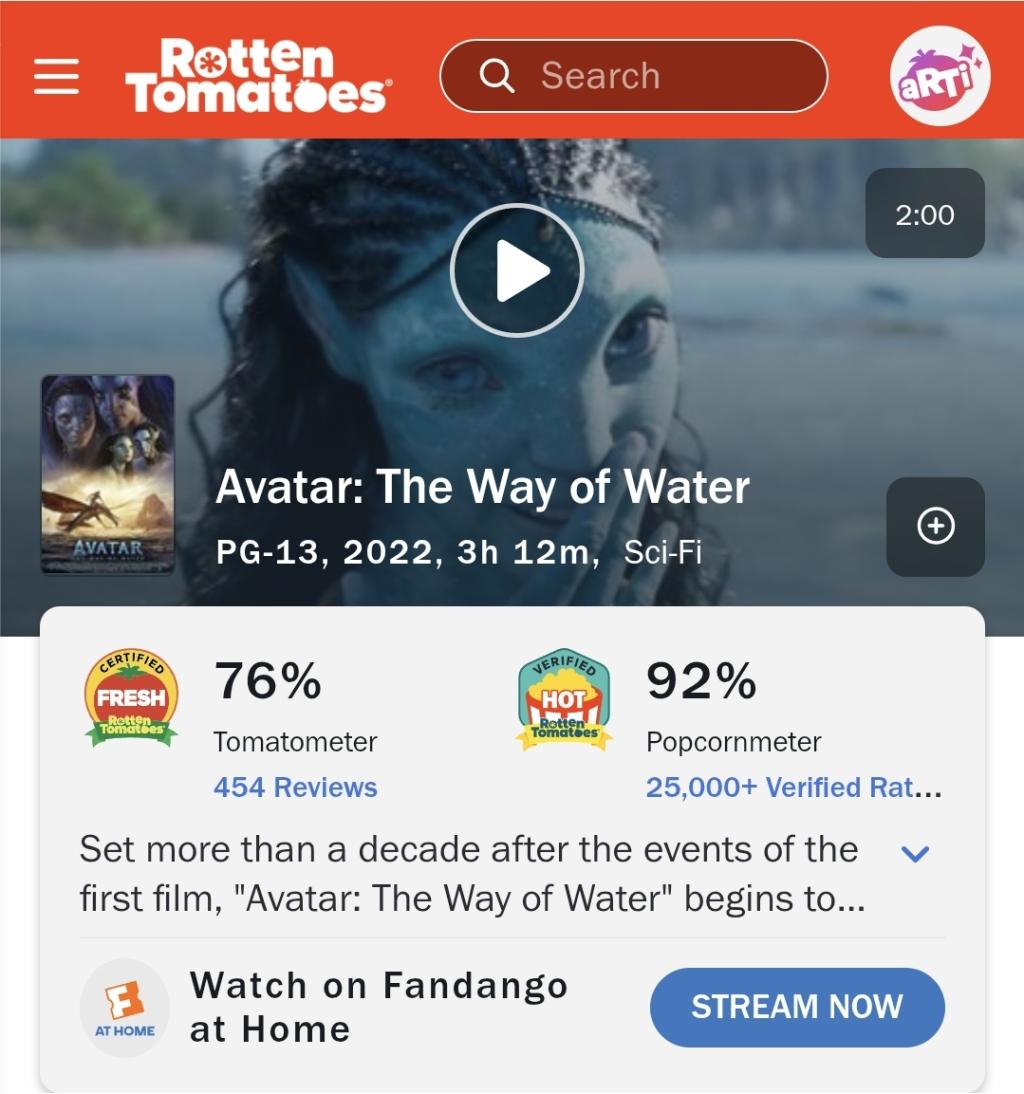The height and width of the screenshot is (1094, 1024).
Task: Open the aRTi assistant avatar
Action: pos(940,75)
